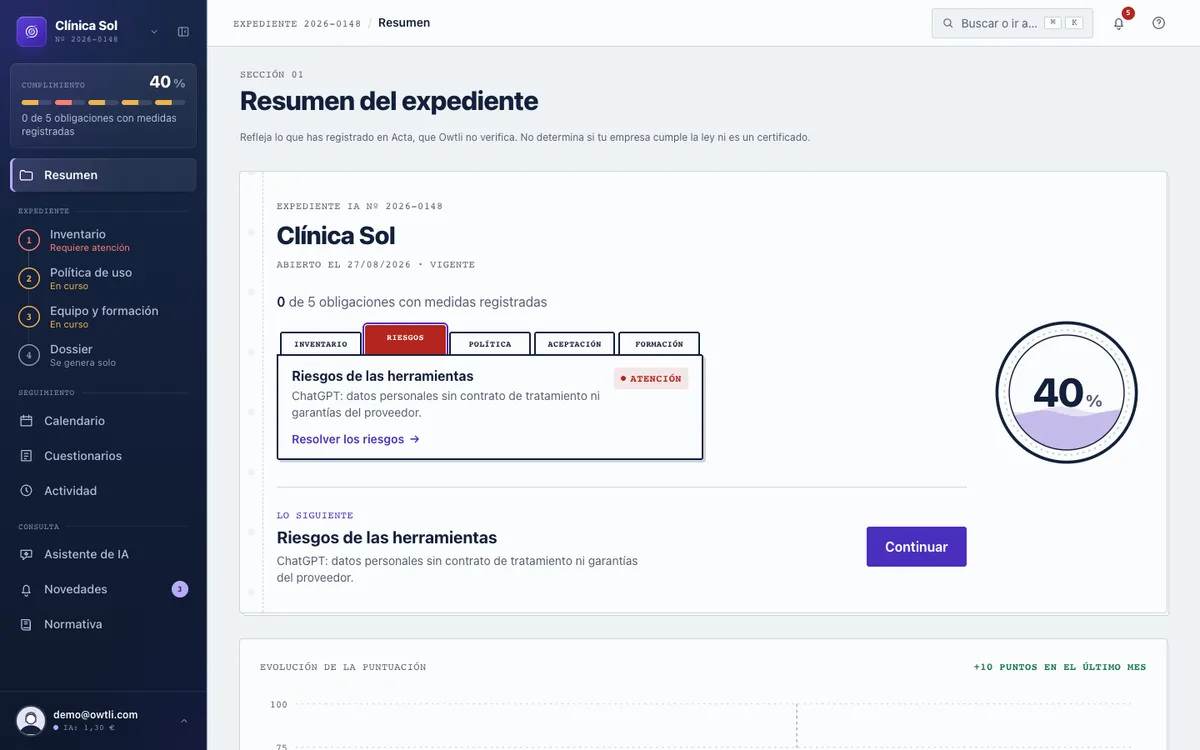1200x750 pixels.
Task: Click the "Requiere atención" status text
Action: [x=90, y=248]
